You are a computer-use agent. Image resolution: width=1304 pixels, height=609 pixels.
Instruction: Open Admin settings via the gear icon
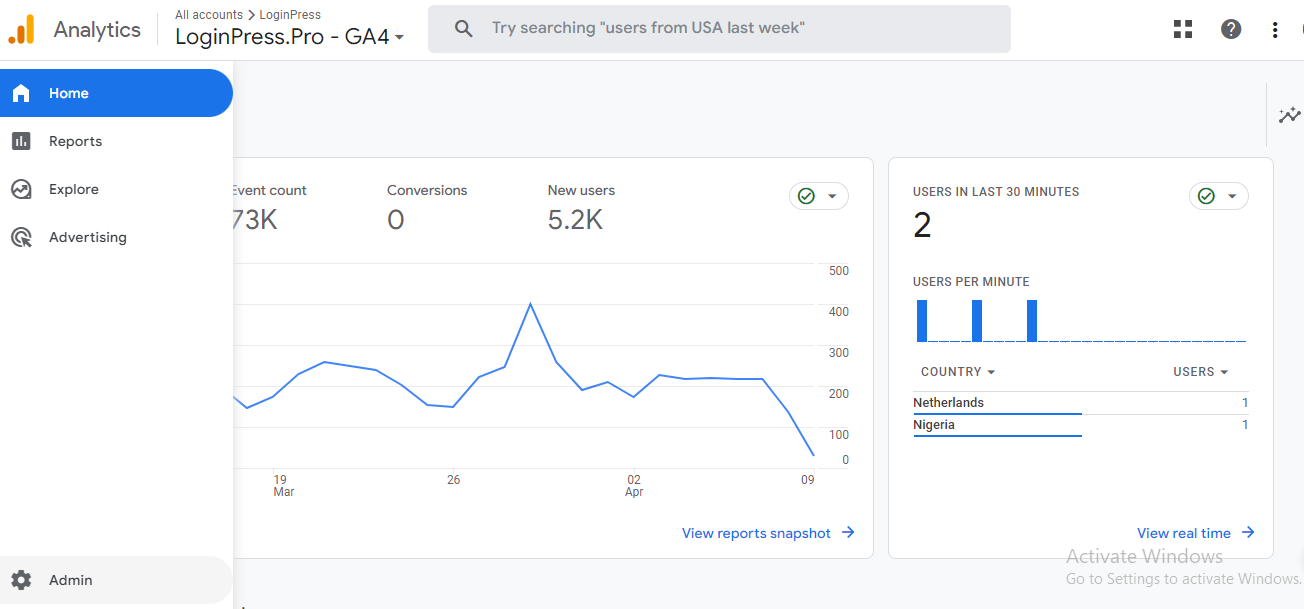click(x=23, y=580)
